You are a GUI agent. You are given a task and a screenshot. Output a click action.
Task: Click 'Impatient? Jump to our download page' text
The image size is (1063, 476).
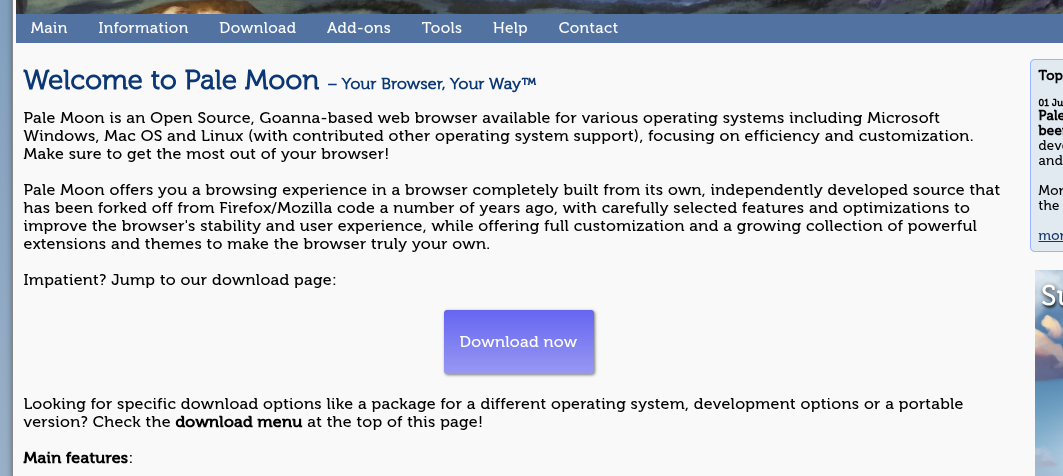click(x=180, y=280)
